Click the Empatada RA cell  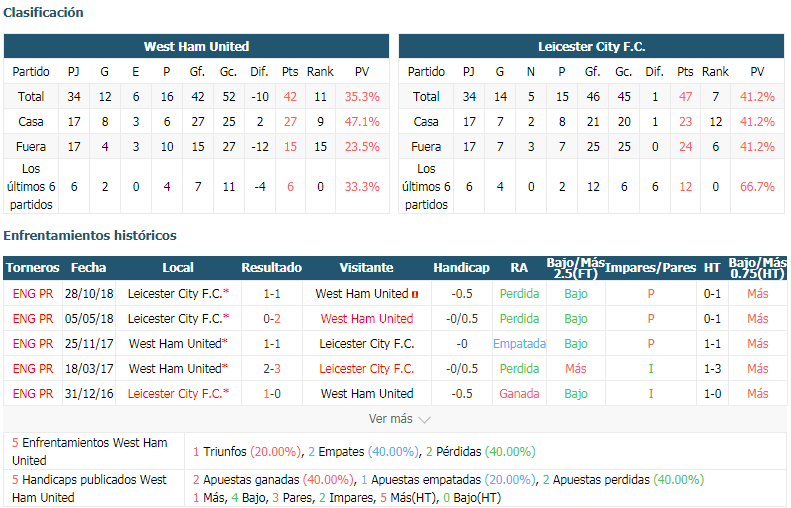pos(519,344)
